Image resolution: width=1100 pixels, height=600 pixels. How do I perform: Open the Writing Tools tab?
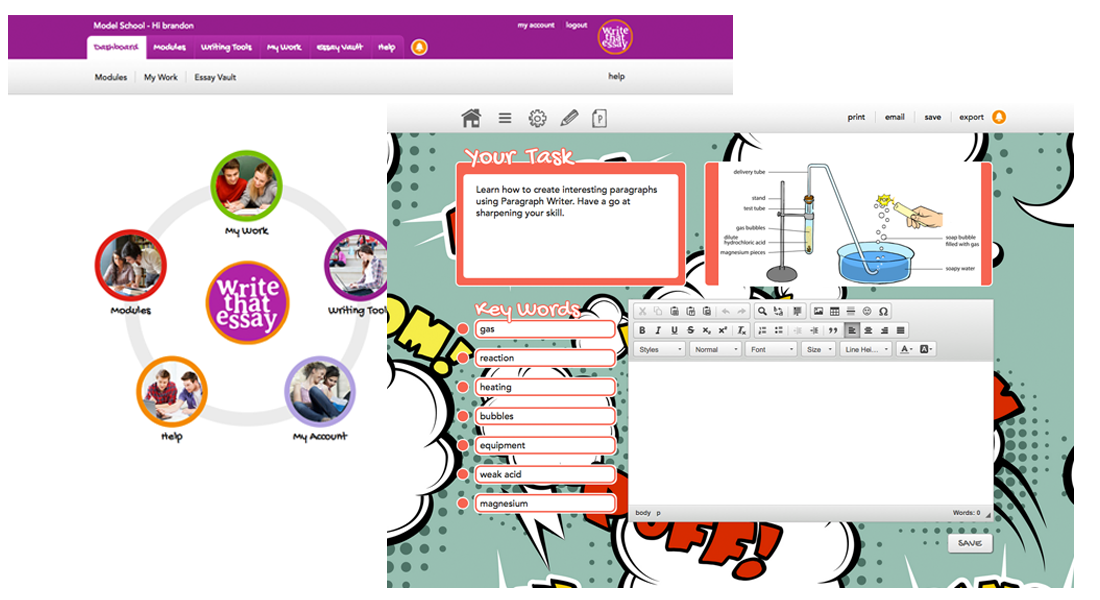click(226, 48)
